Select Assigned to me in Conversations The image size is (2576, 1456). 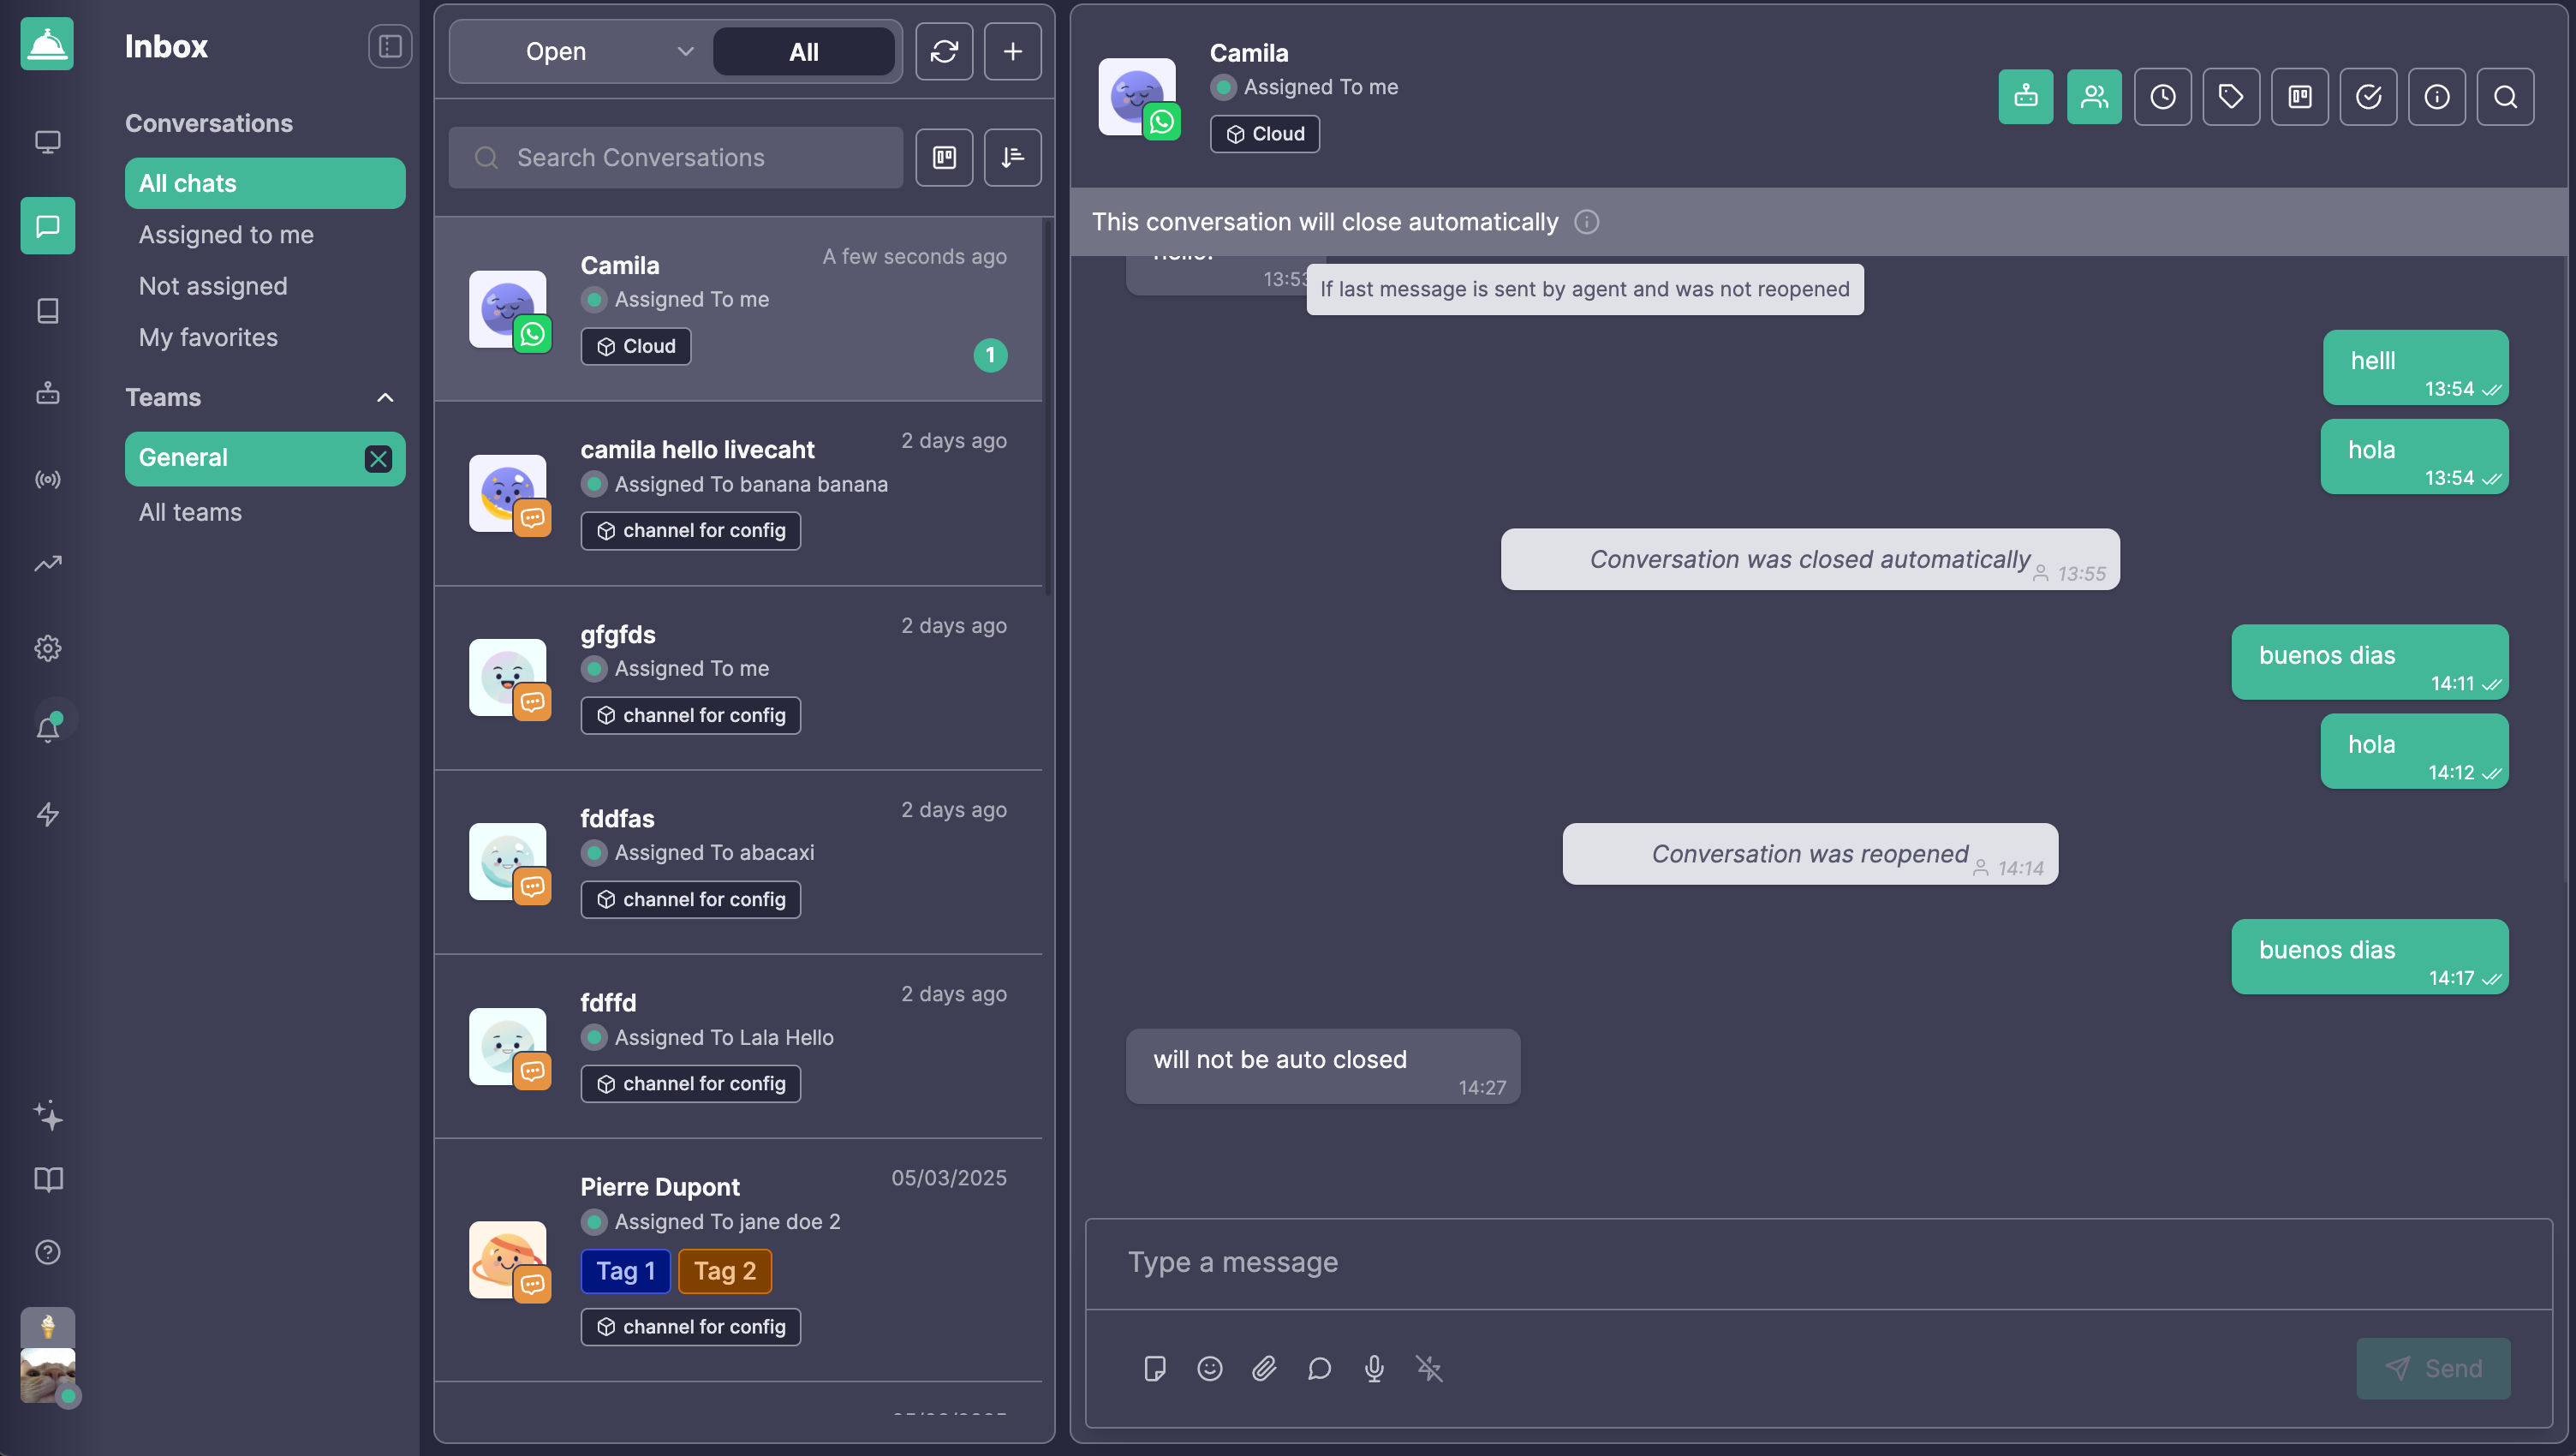click(226, 234)
